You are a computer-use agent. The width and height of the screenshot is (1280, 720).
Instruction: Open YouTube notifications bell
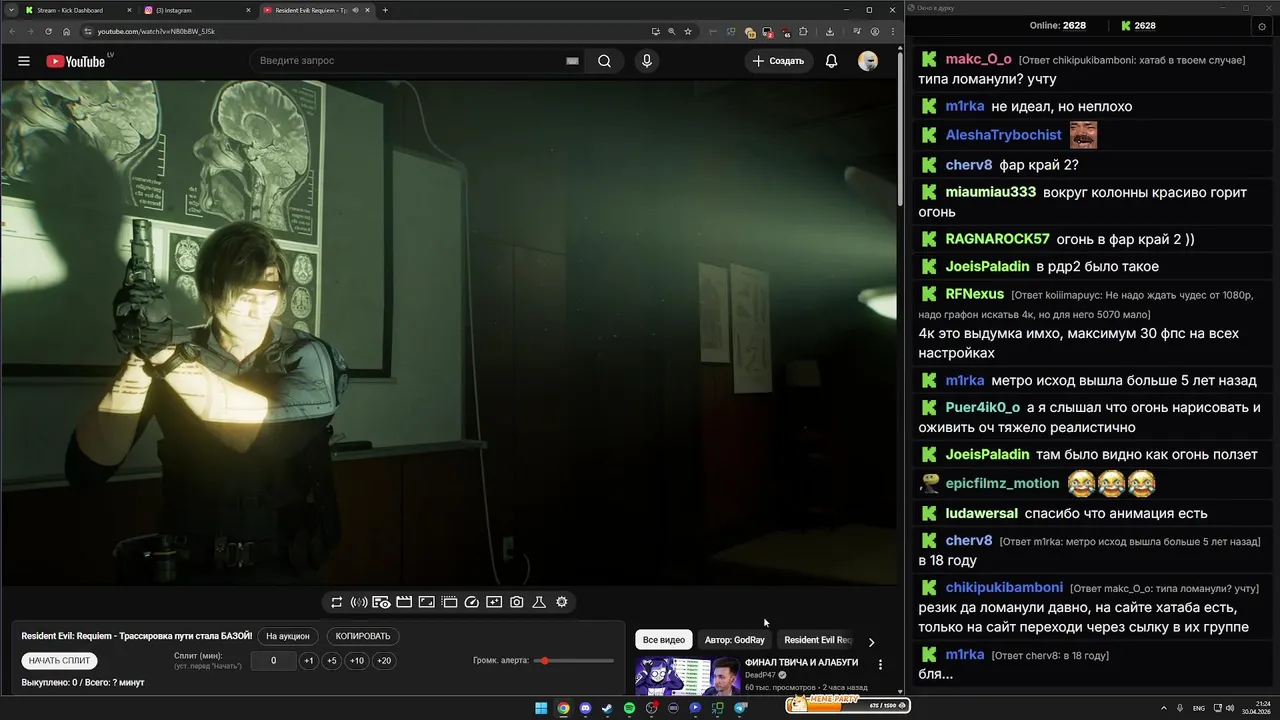tap(831, 61)
